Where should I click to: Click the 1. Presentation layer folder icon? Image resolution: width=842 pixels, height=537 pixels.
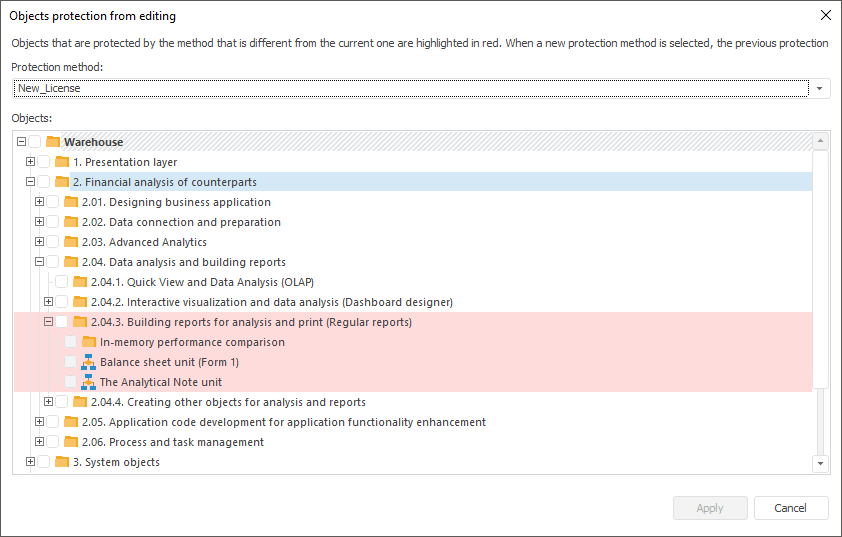pyautogui.click(x=62, y=162)
